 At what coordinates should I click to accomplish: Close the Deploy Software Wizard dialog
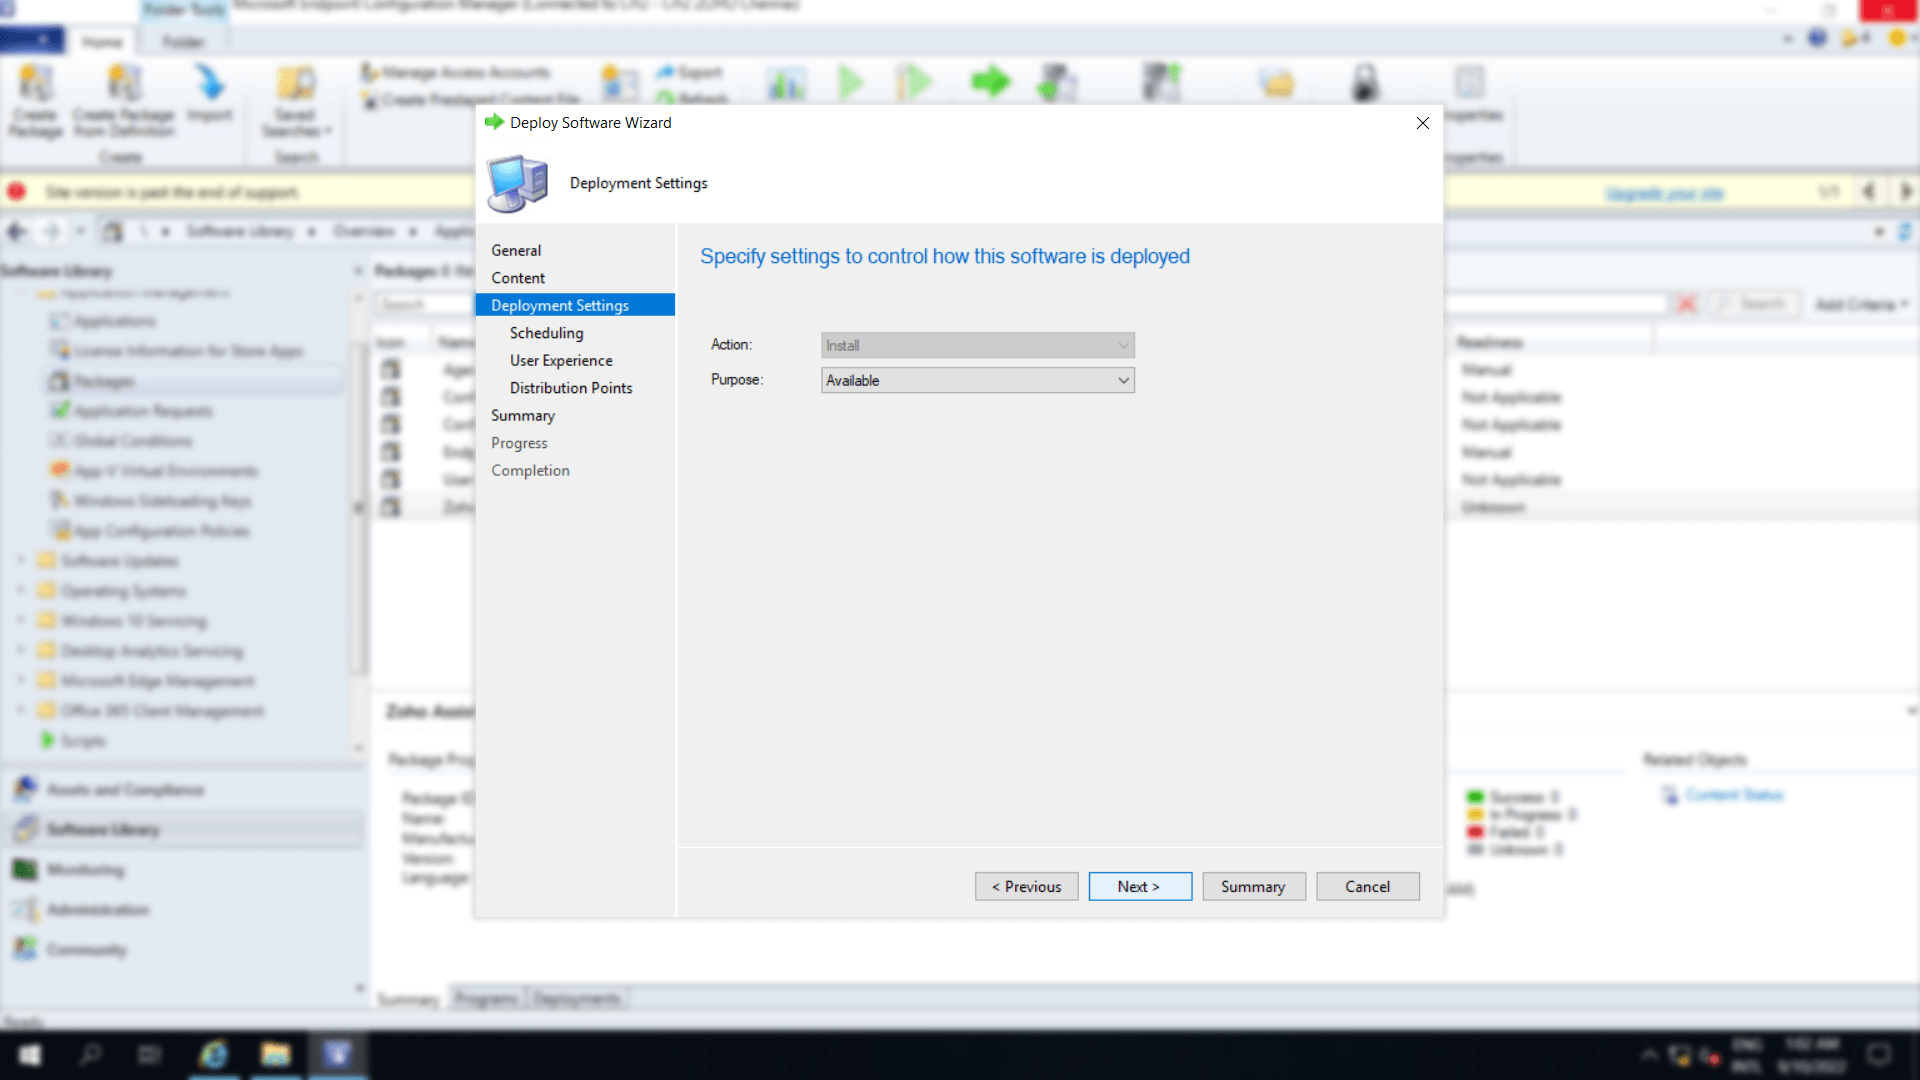[x=1422, y=123]
